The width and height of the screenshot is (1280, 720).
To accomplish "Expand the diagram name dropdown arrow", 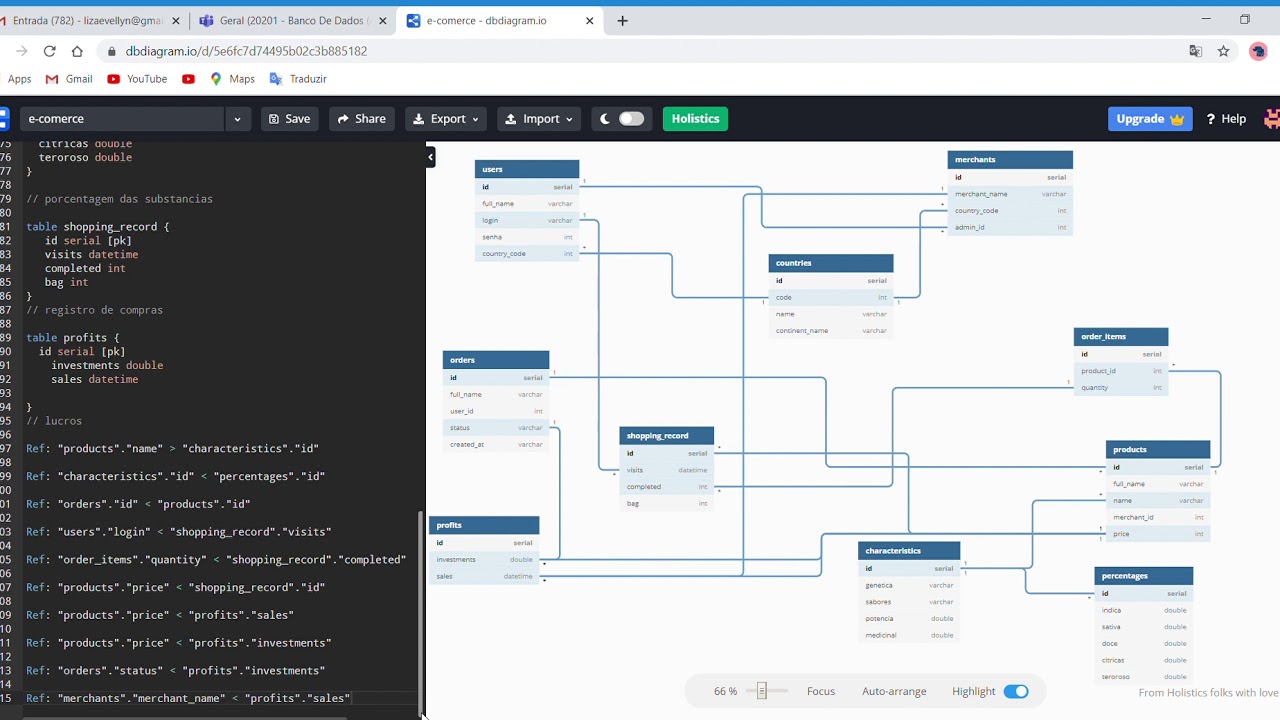I will [237, 119].
